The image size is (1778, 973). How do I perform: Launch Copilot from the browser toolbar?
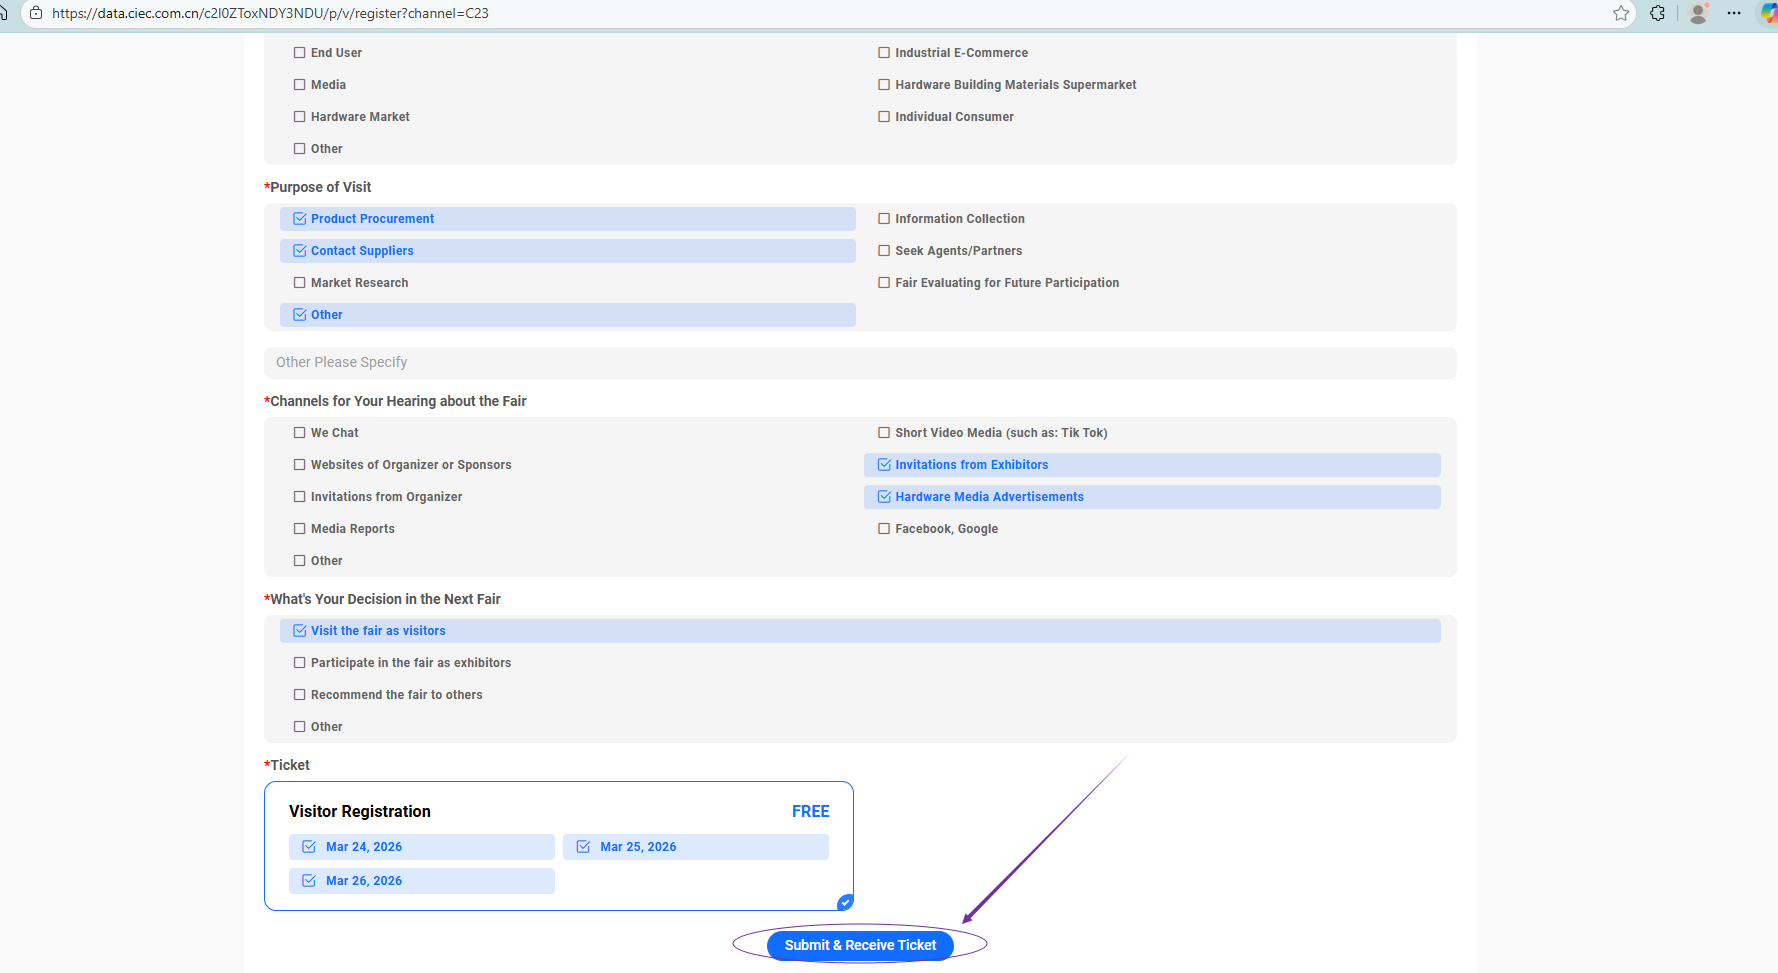tap(1768, 13)
